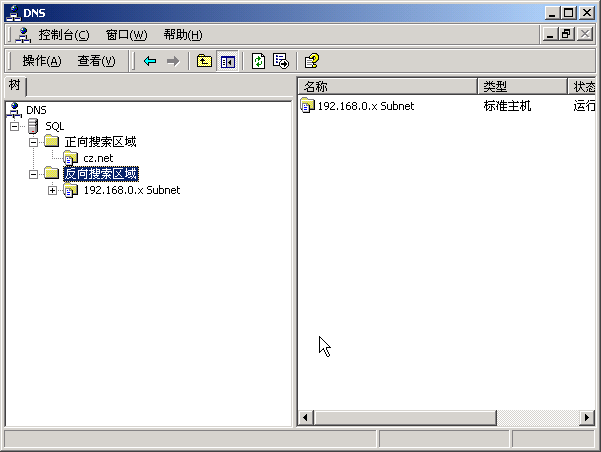Sort list by the 名称 column header
This screenshot has height=452, width=601.
coord(387,87)
